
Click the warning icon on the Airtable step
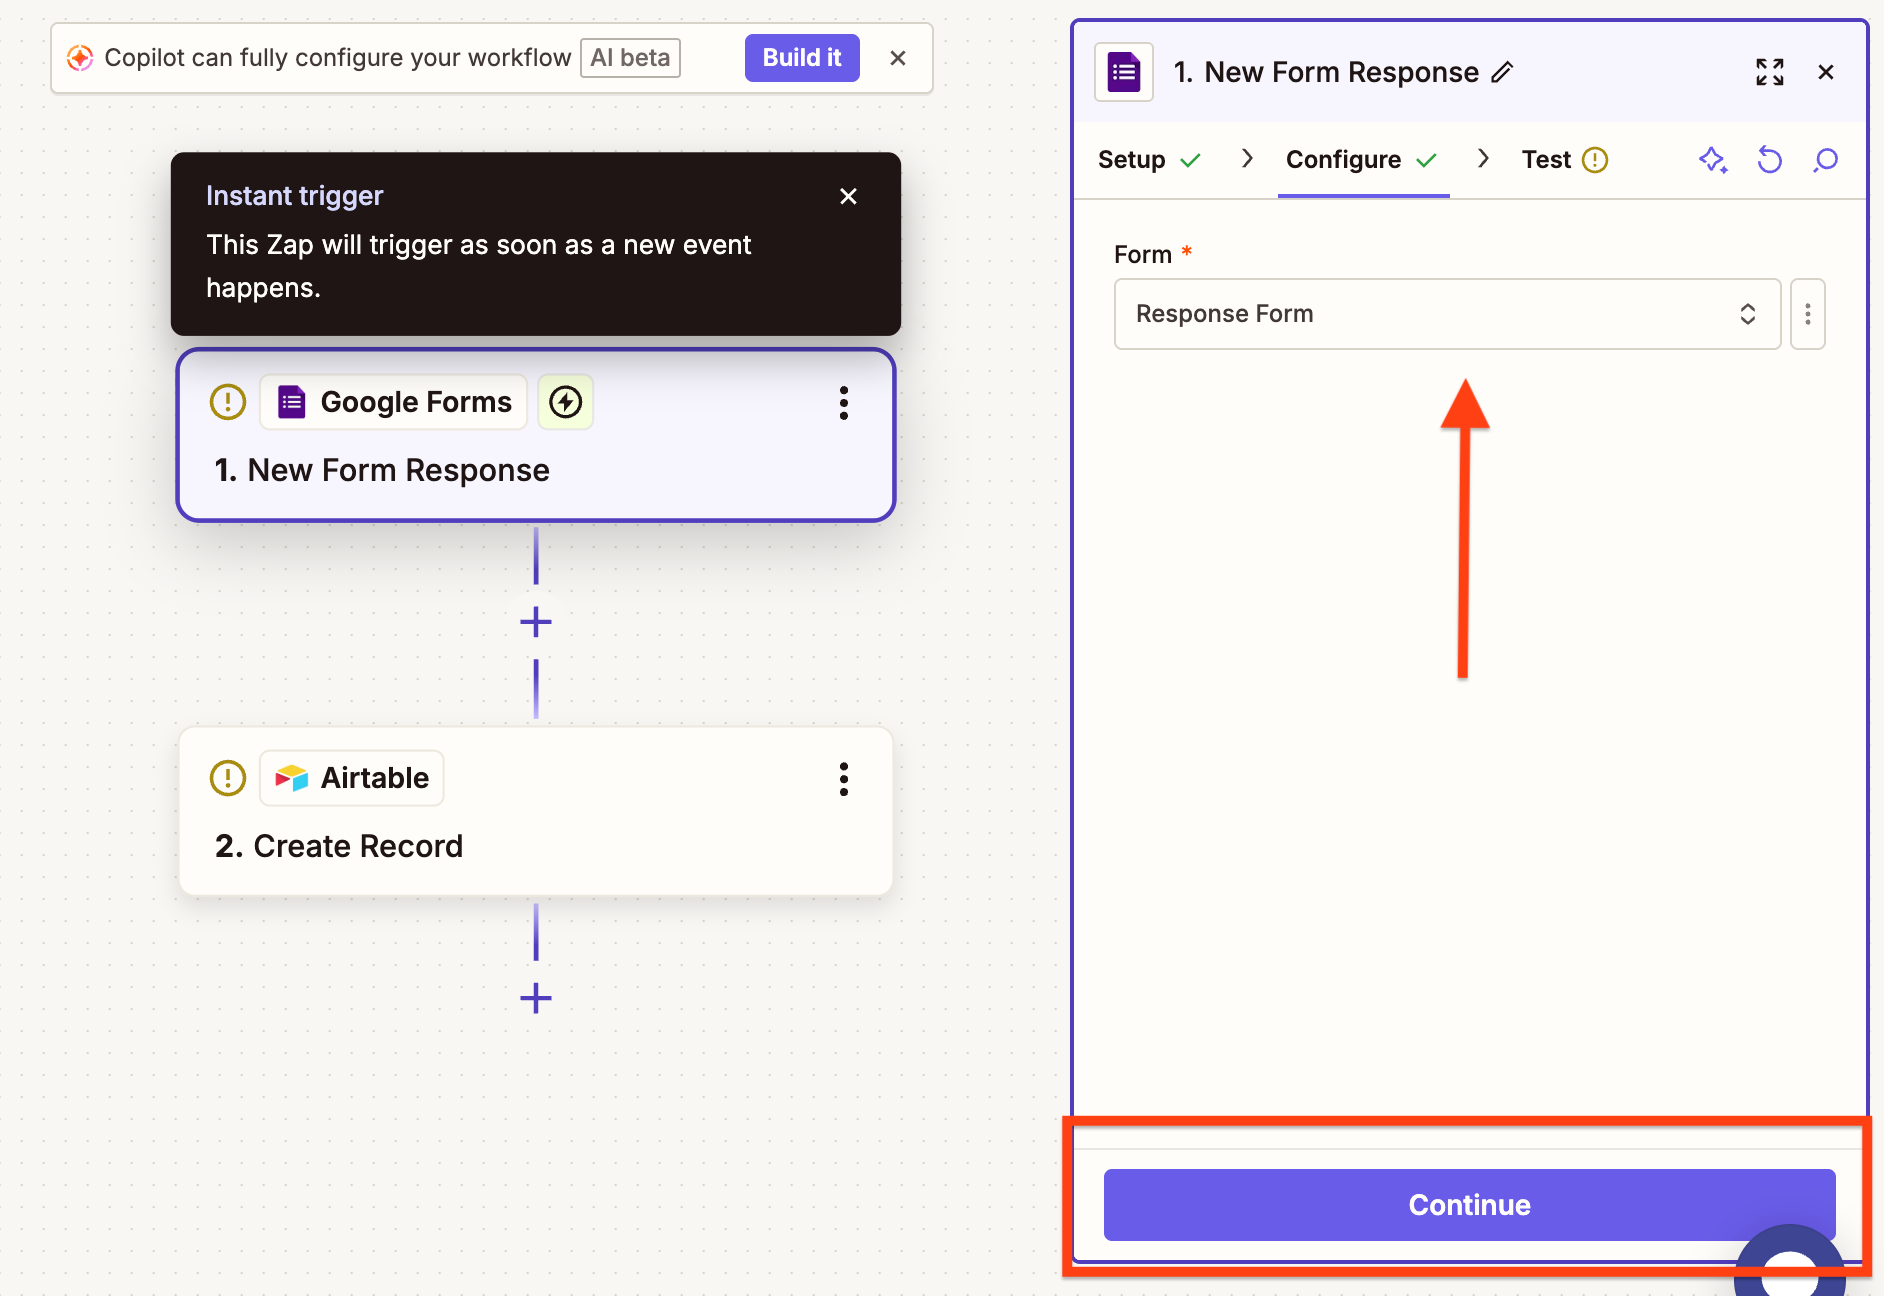point(227,778)
